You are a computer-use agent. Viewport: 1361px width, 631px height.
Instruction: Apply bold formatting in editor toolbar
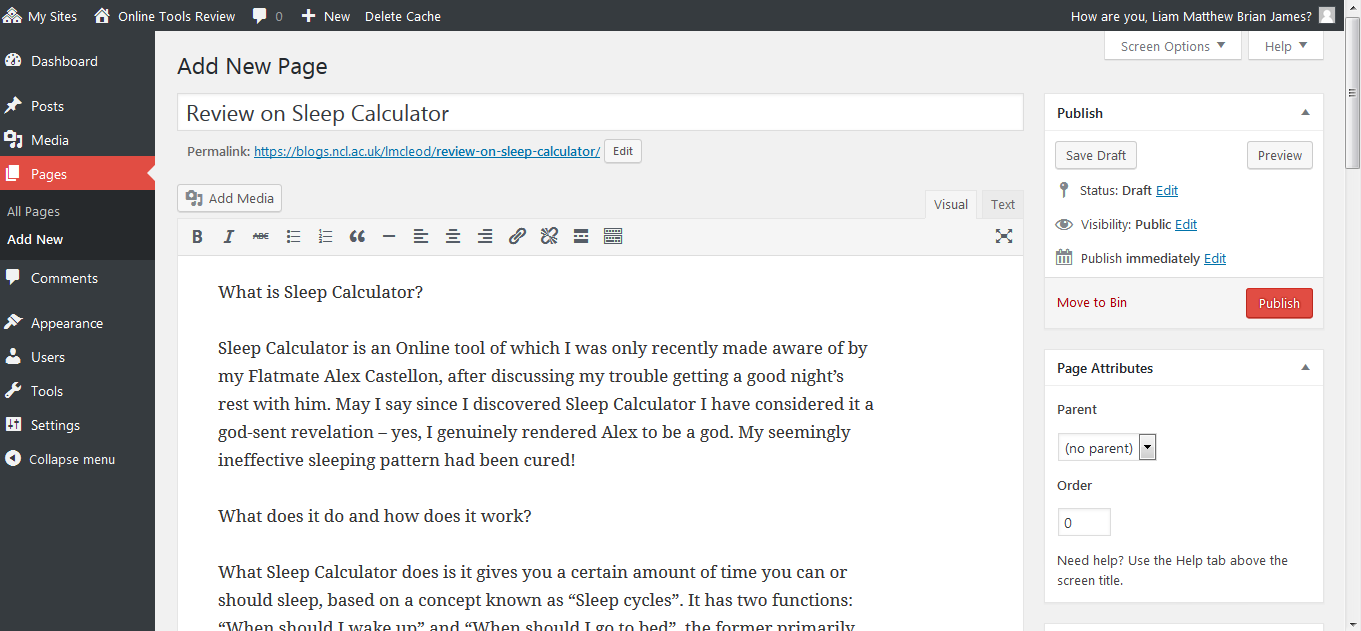point(197,236)
